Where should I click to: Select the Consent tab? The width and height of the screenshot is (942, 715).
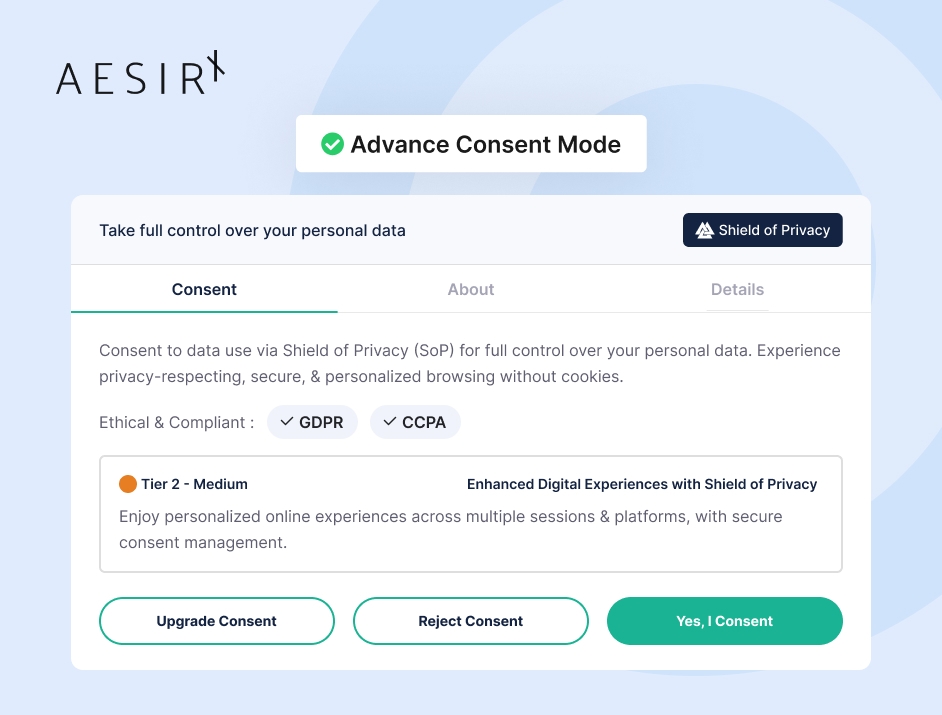click(203, 289)
